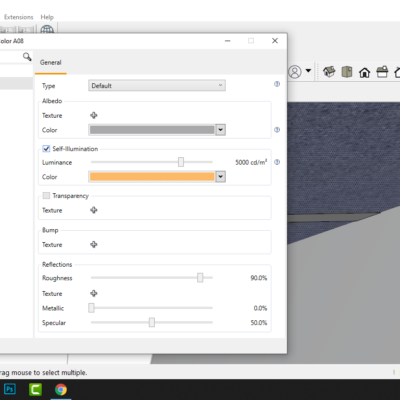The width and height of the screenshot is (400, 400).
Task: Select the top view icon
Action: point(347,72)
